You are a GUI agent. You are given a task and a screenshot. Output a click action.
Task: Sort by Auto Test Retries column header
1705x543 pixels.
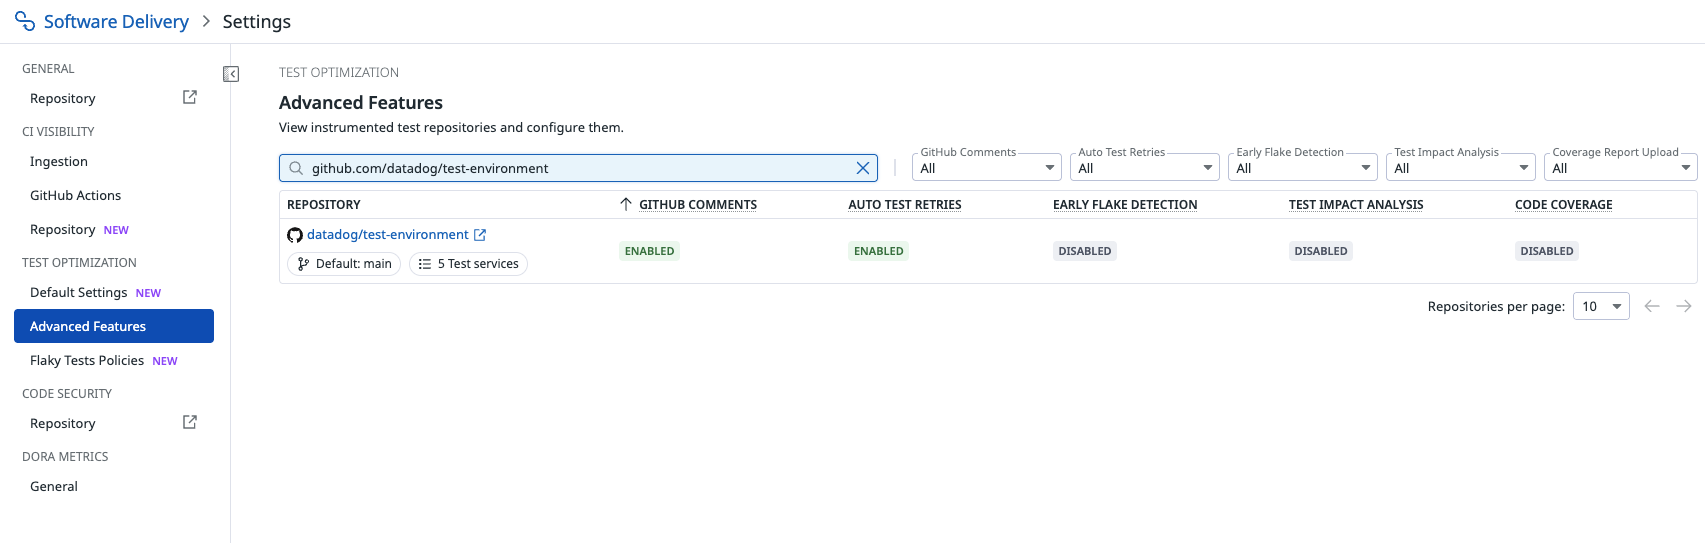[x=905, y=204]
